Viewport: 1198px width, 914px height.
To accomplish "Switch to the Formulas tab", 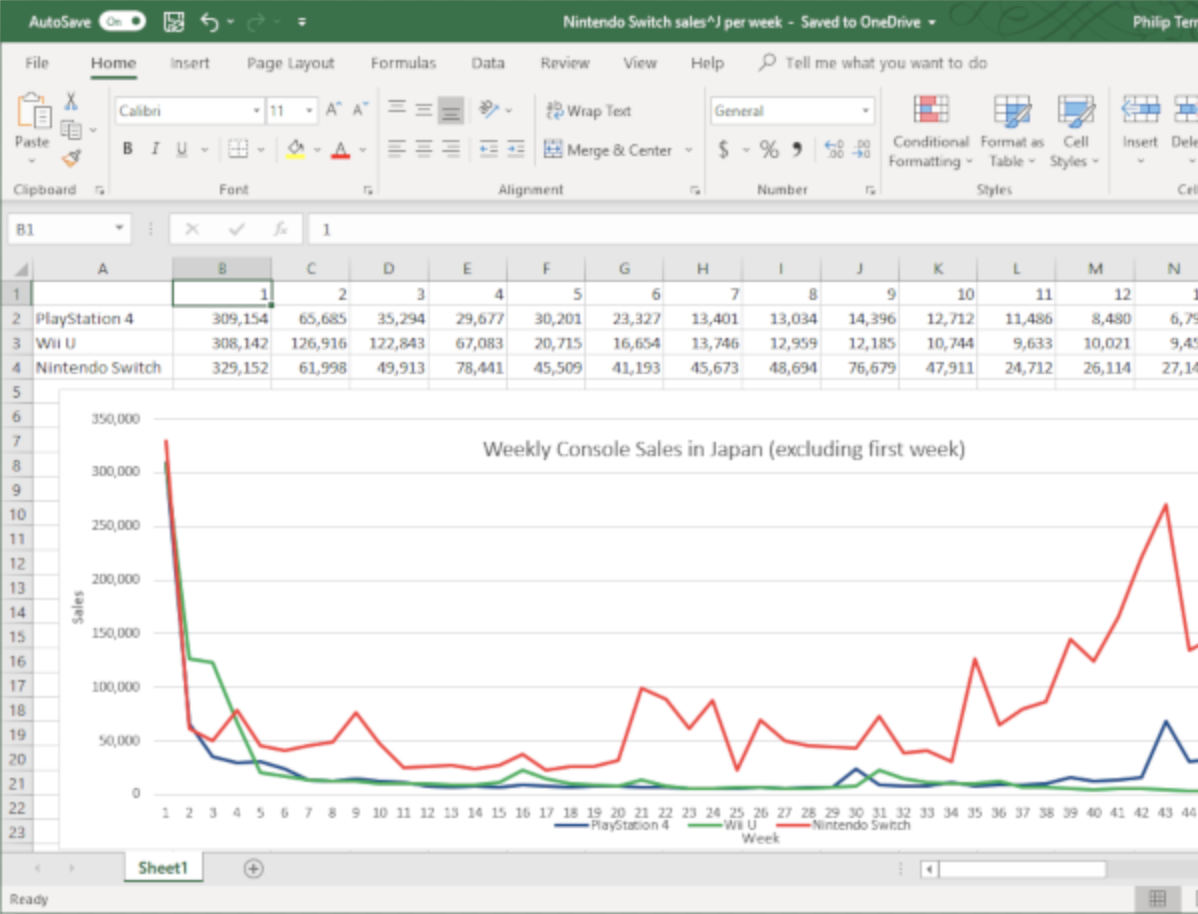I will click(403, 63).
